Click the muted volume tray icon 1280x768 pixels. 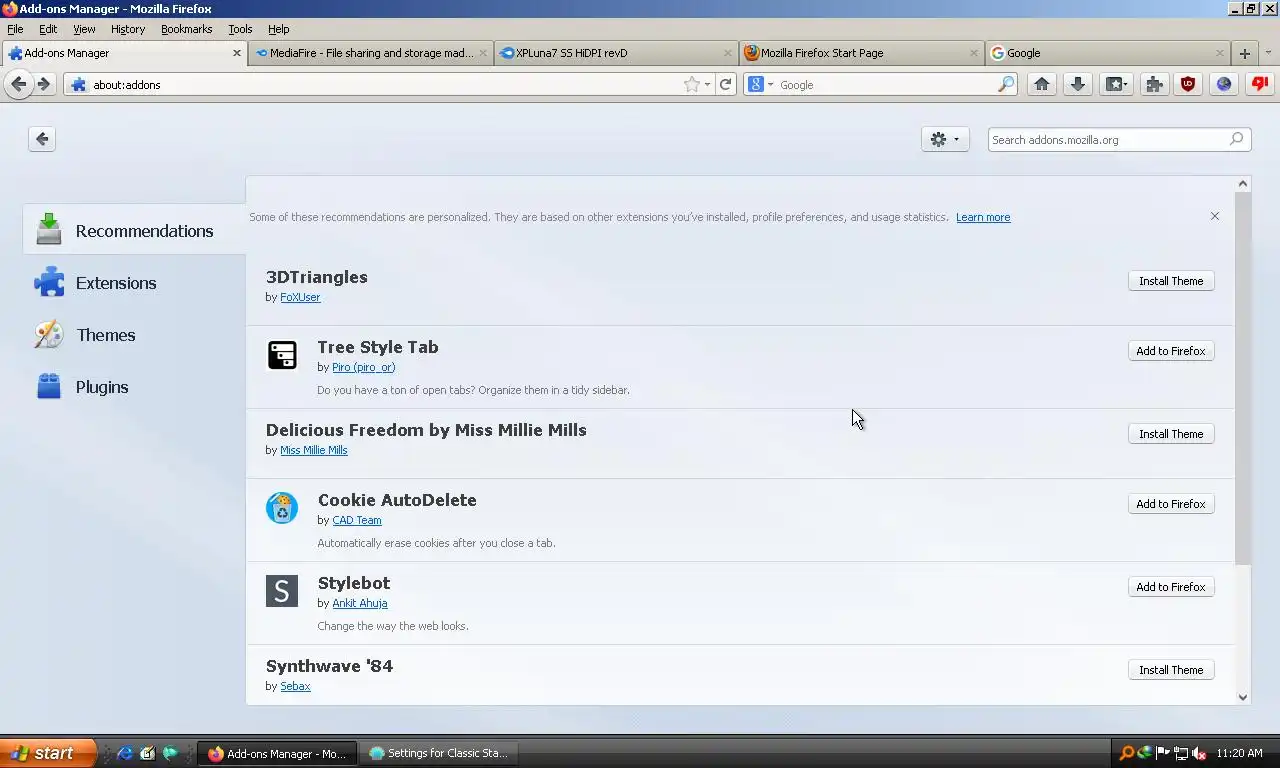click(1198, 753)
